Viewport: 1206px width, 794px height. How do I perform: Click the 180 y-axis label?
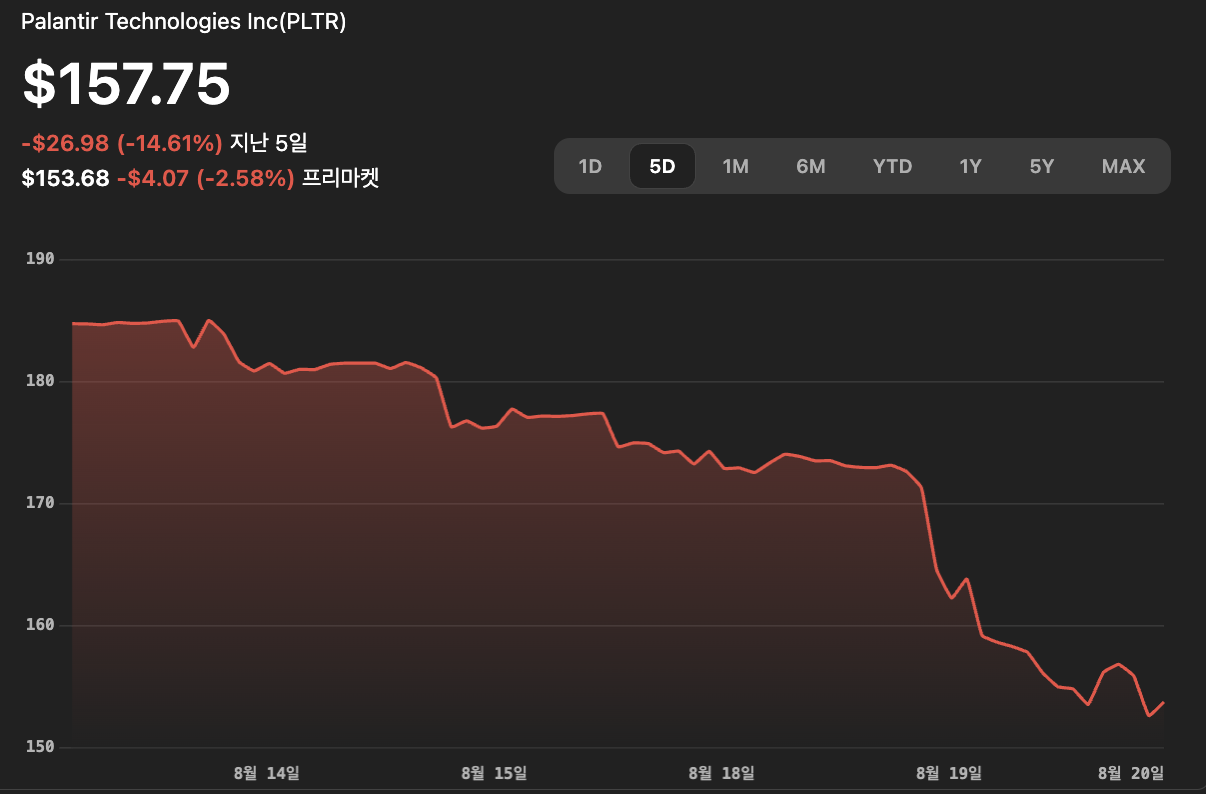point(41,381)
